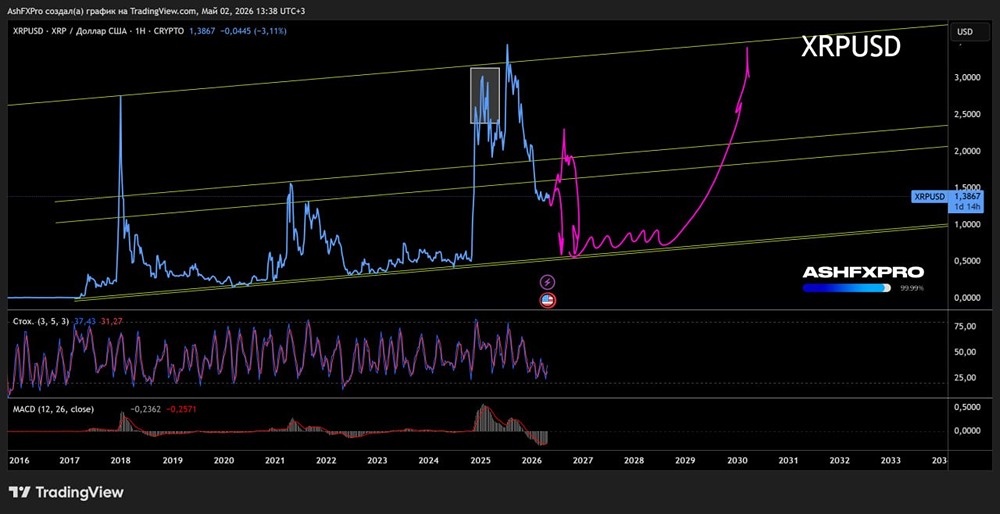Click the 2030 label on the time axis

[x=737, y=460]
